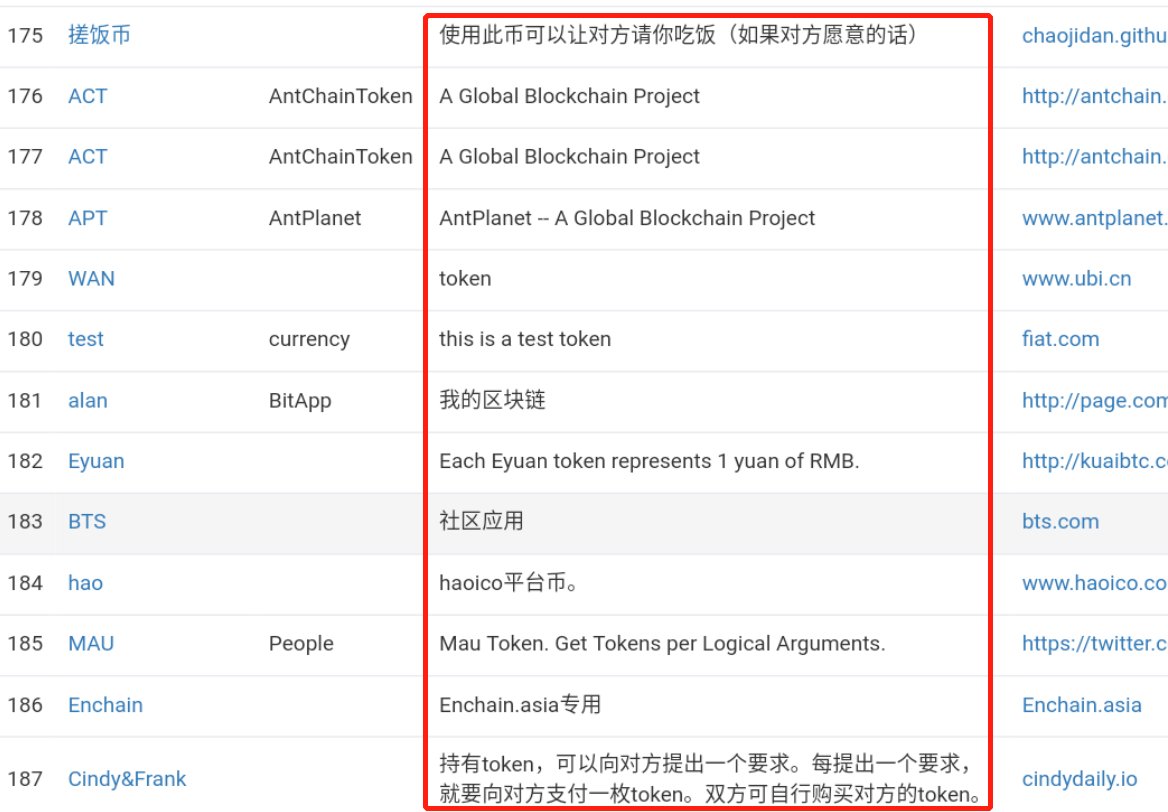Click the Enchain.asia专用 description

[520, 705]
